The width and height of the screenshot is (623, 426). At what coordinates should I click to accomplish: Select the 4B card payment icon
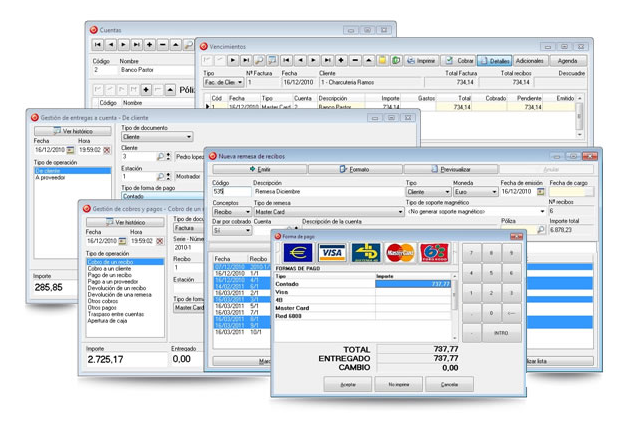pyautogui.click(x=366, y=253)
